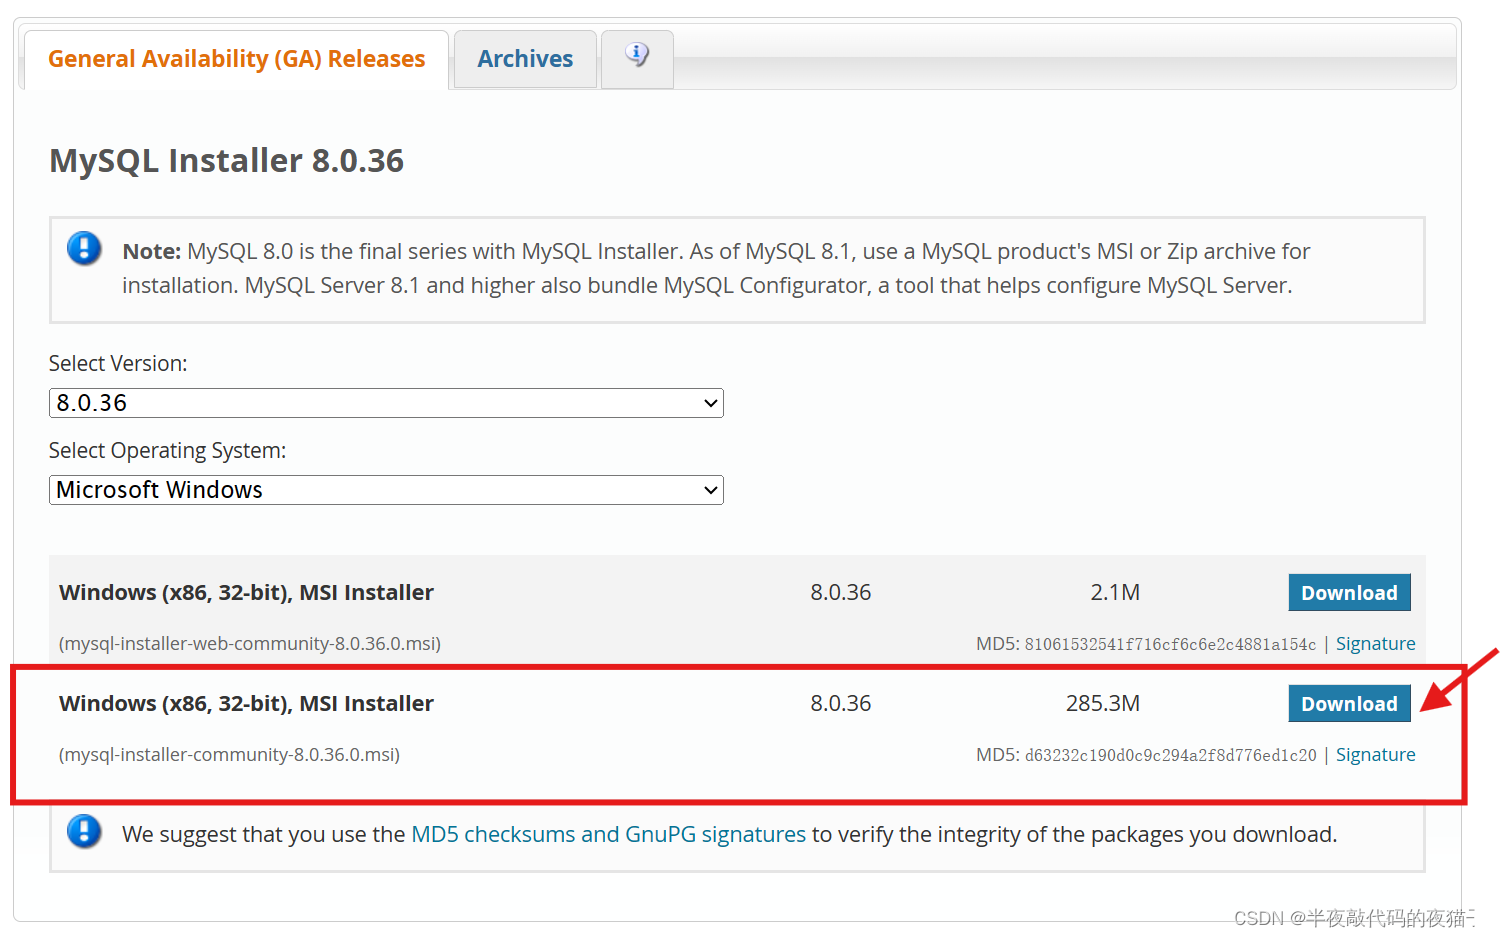1500x937 pixels.
Task: Click the MySQL Installer 8.0.36 heading
Action: tap(227, 161)
